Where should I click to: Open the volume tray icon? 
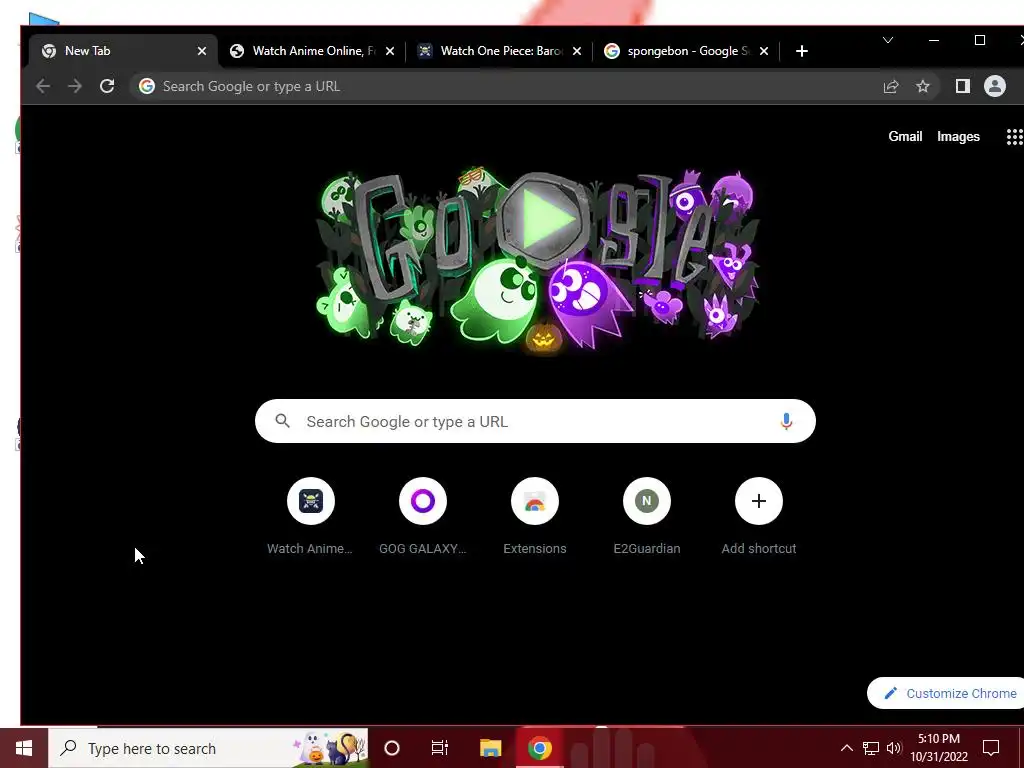894,748
